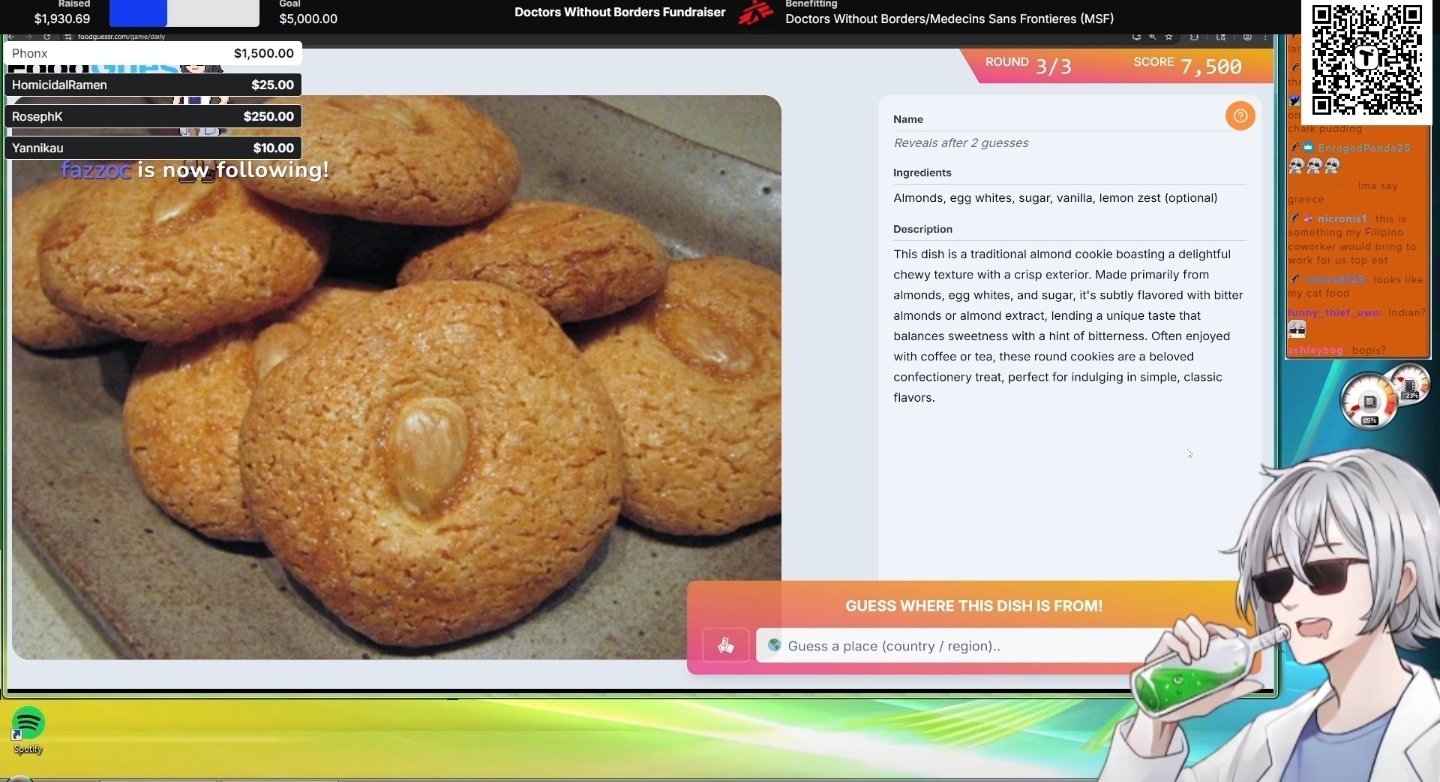Click the 'Ima say greece' chat message
This screenshot has width=1440, height=782.
tap(1343, 192)
